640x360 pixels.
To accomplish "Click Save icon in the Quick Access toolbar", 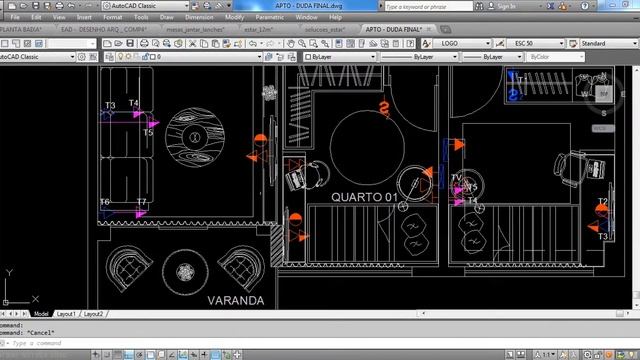I will tap(36, 6).
